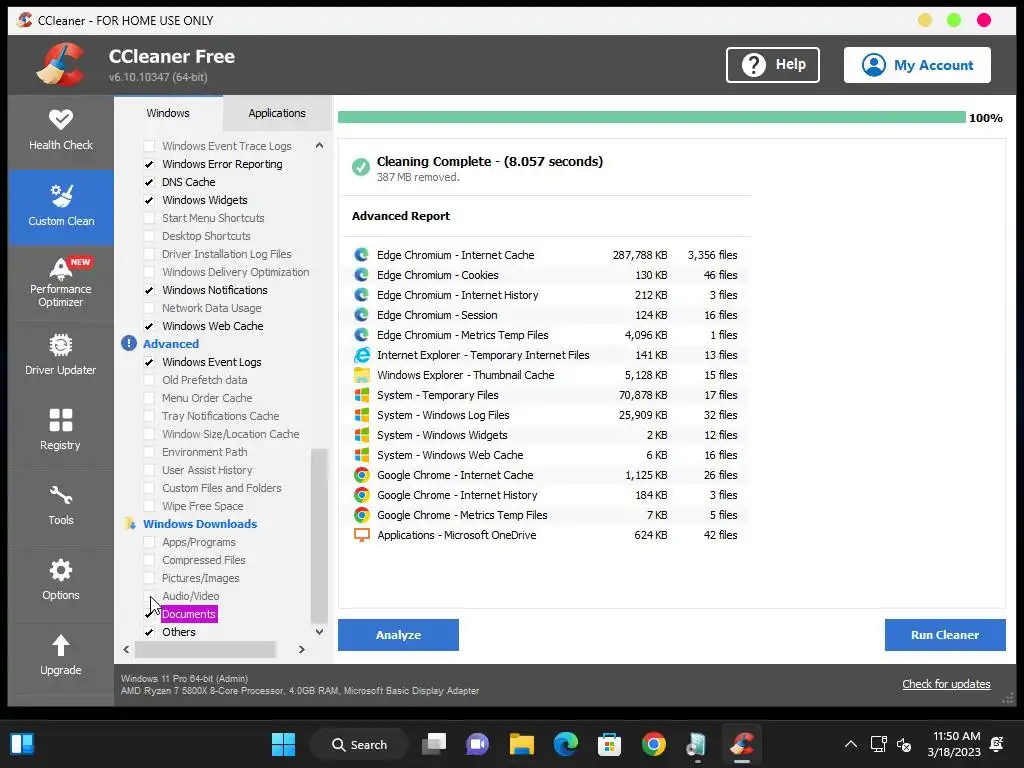
Task: Open the notification center bell icon
Action: tap(997, 744)
